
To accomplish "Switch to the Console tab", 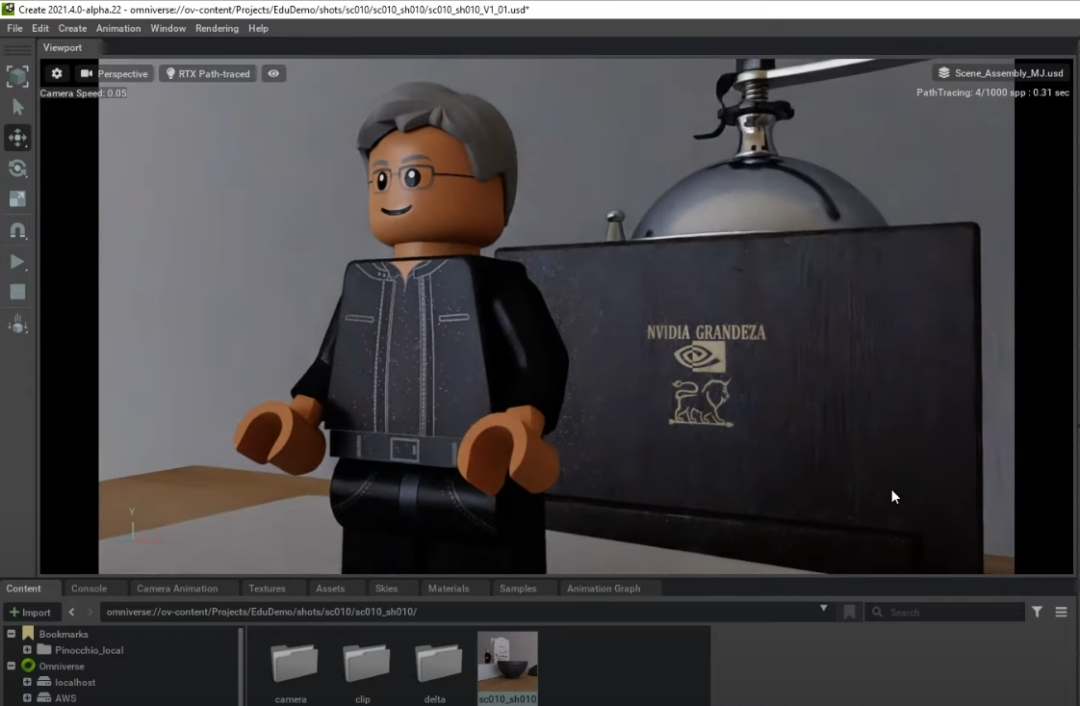I will 89,588.
